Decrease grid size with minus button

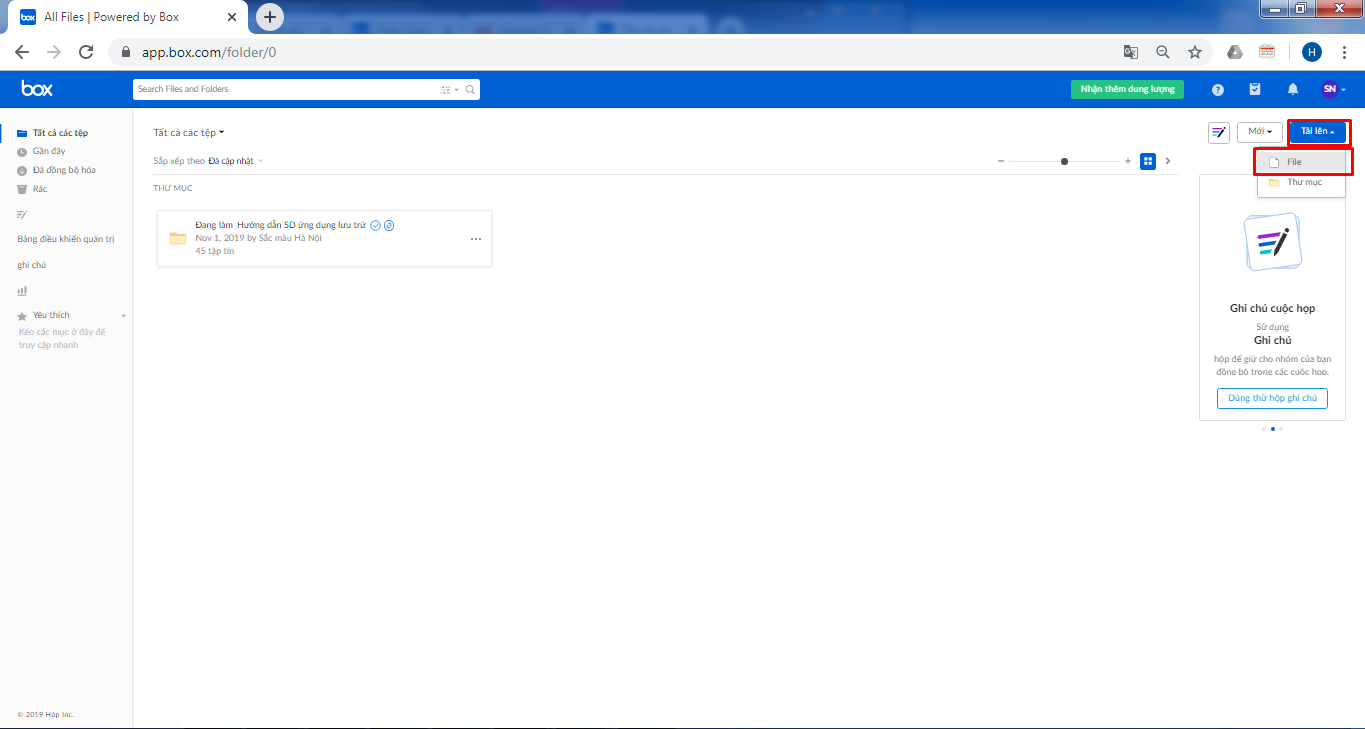1001,161
